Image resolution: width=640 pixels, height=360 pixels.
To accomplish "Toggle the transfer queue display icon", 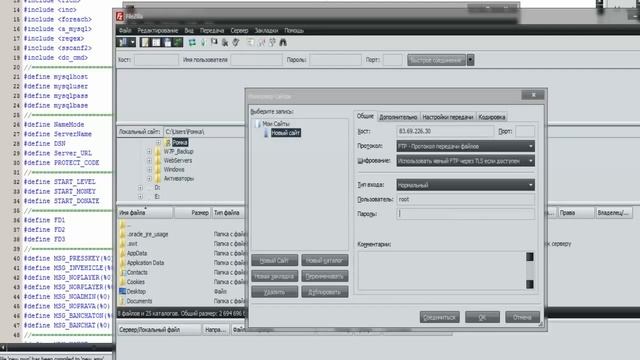I will (178, 42).
